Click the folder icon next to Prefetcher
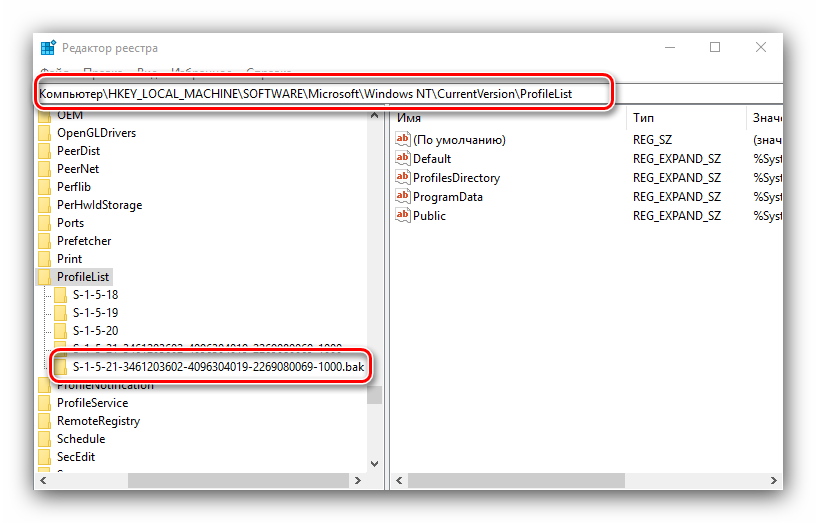816x523 pixels. [x=45, y=241]
